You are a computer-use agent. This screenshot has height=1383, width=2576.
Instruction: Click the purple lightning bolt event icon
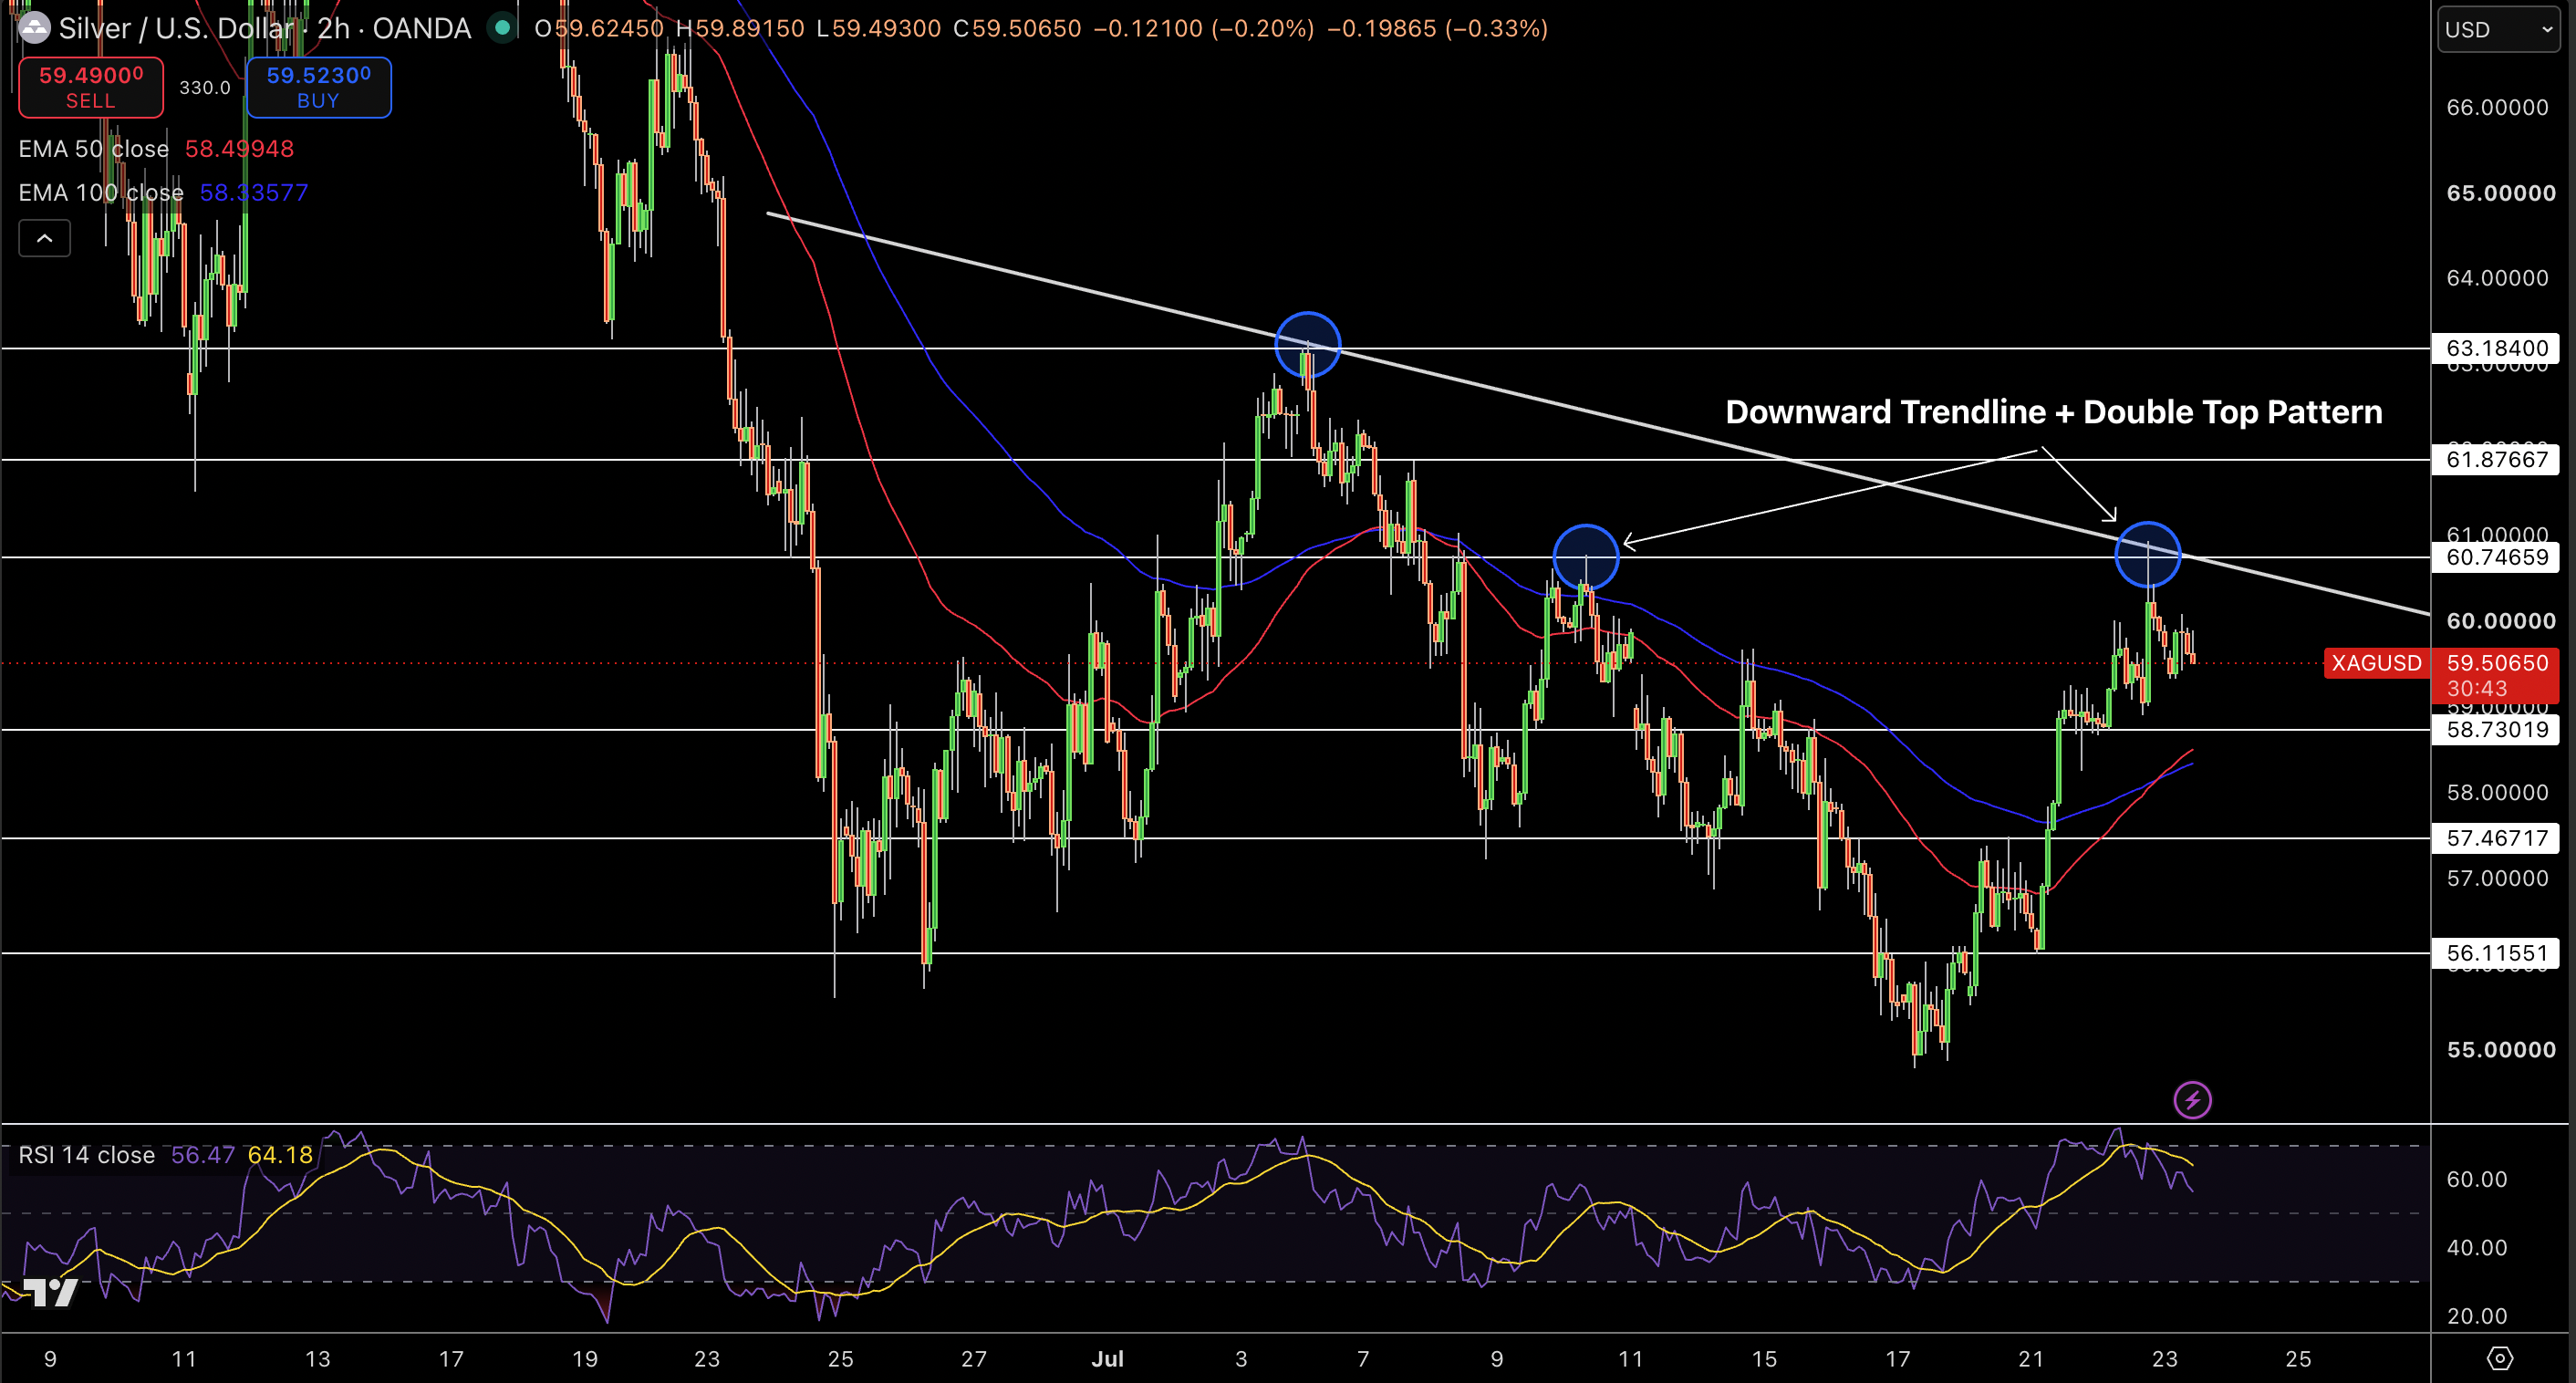2192,1100
